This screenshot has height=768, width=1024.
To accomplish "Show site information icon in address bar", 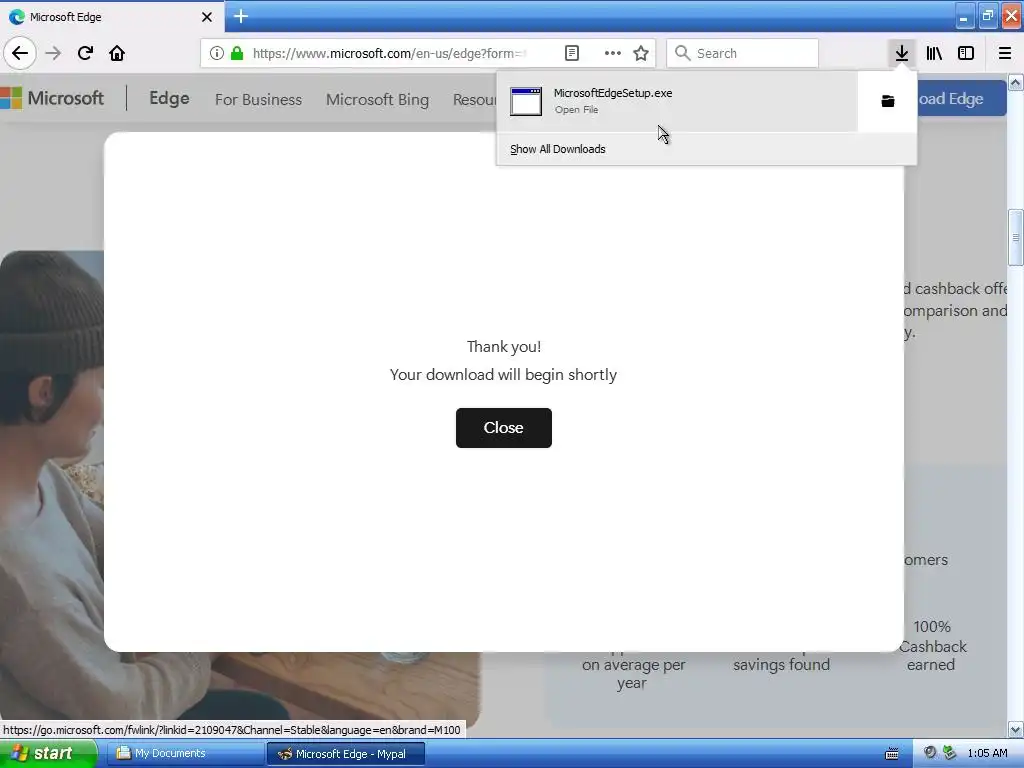I will 217,53.
